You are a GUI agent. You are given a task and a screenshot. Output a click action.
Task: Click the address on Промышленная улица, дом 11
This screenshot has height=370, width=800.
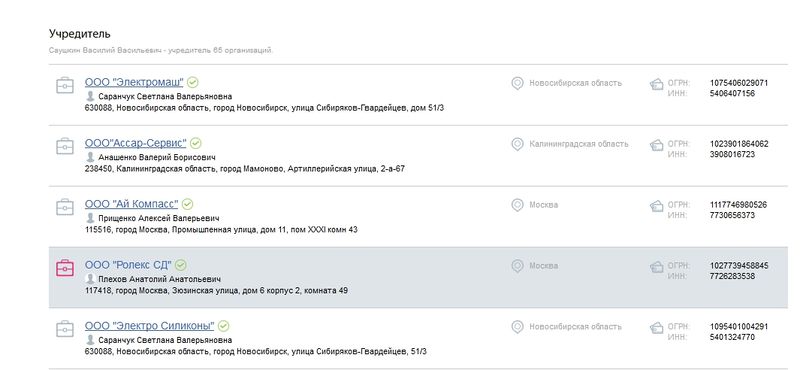point(221,230)
